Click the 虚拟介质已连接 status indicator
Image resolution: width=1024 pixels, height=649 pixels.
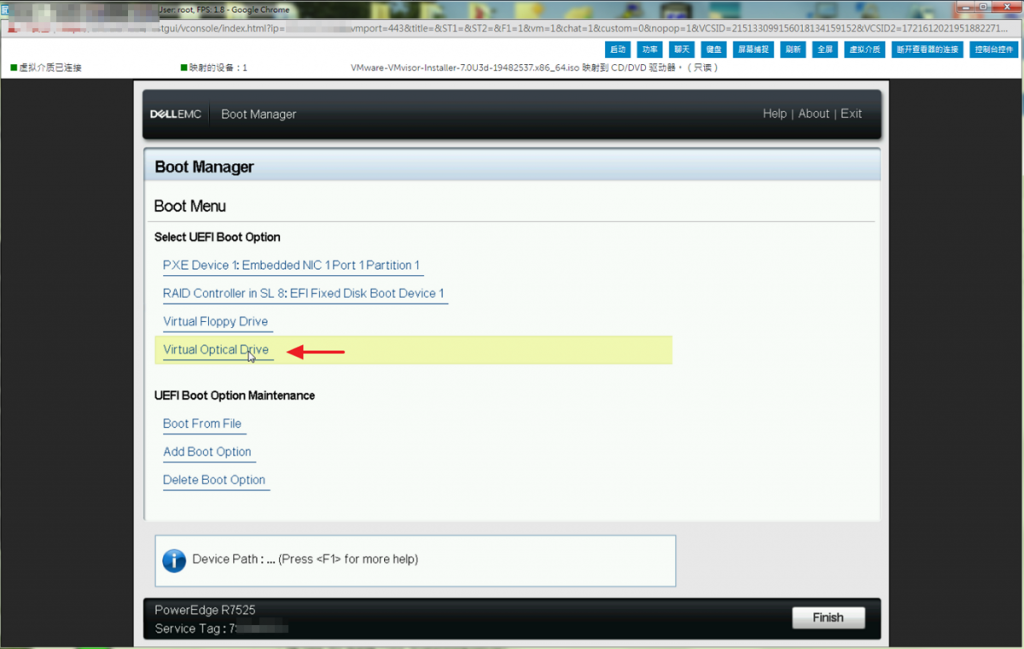46,67
